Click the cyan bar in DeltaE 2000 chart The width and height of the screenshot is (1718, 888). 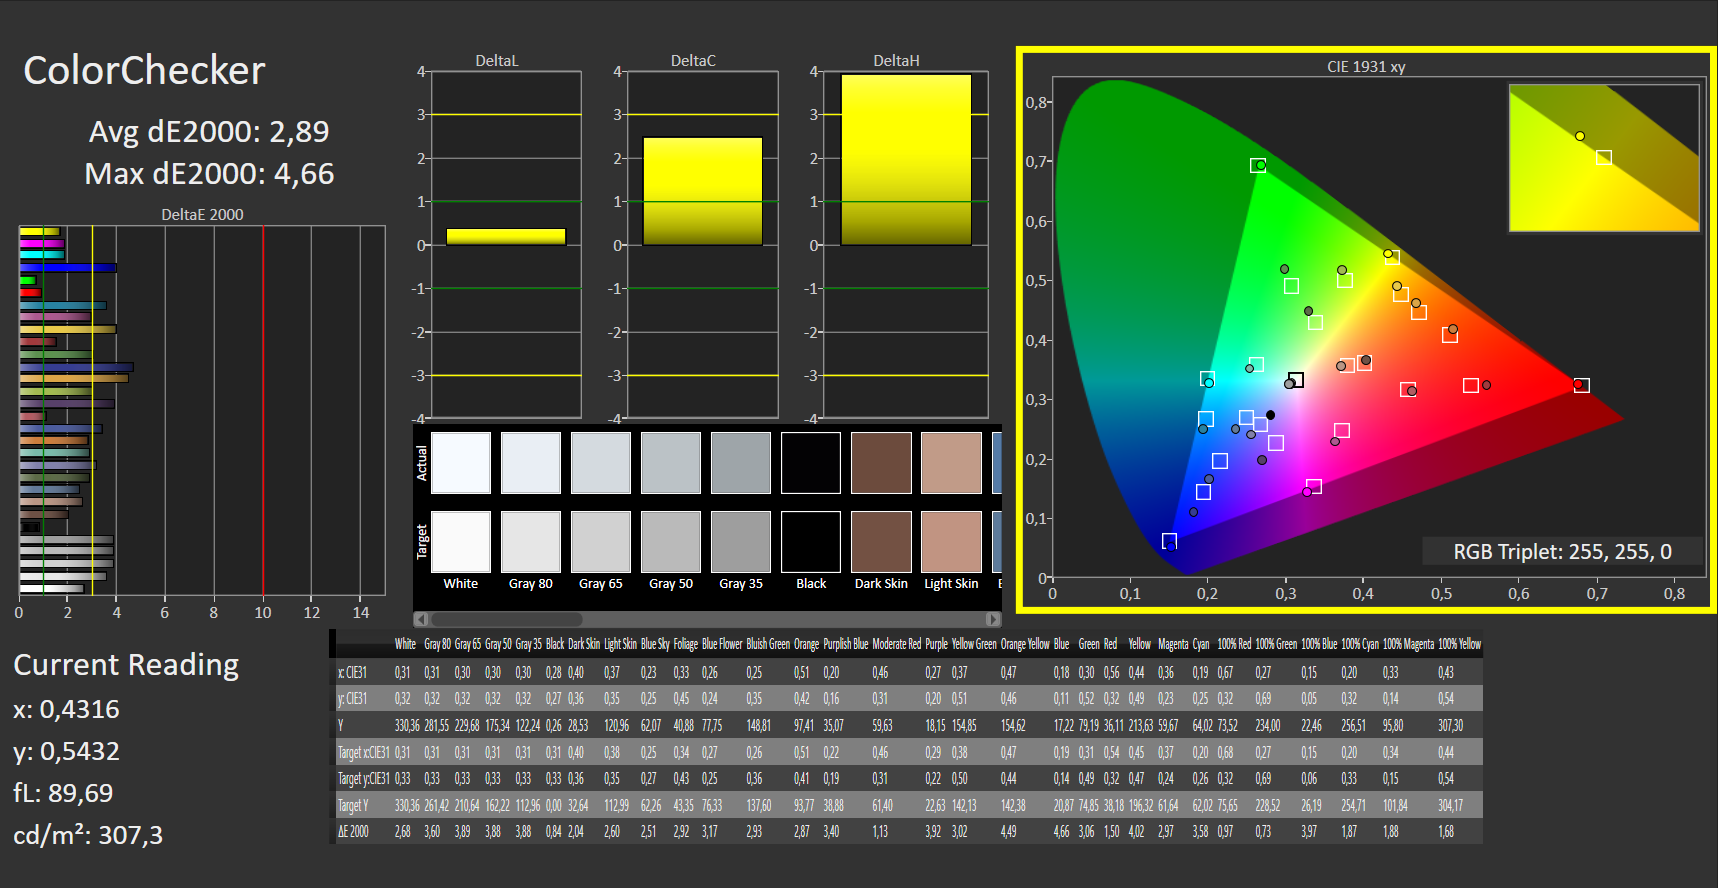coord(42,255)
